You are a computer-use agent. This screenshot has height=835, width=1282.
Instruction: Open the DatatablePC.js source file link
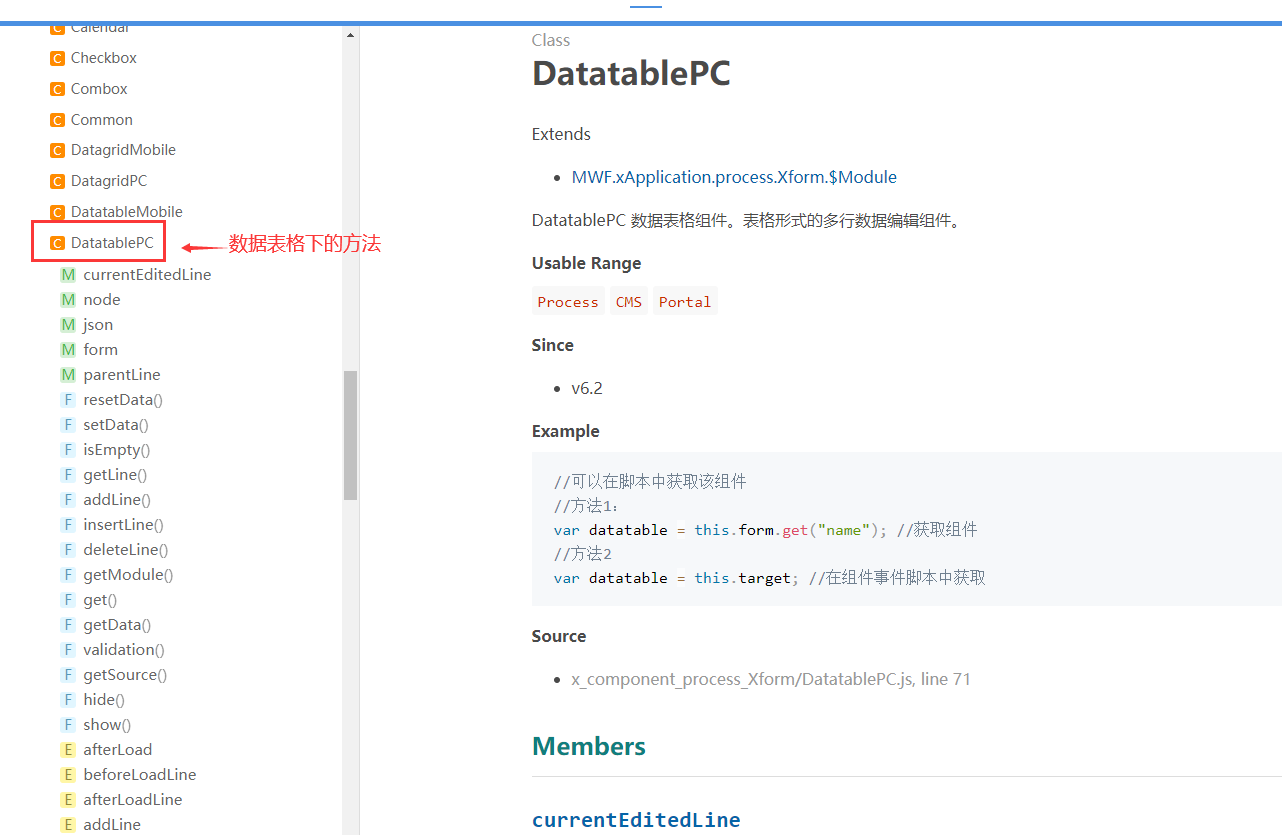pyautogui.click(x=771, y=679)
